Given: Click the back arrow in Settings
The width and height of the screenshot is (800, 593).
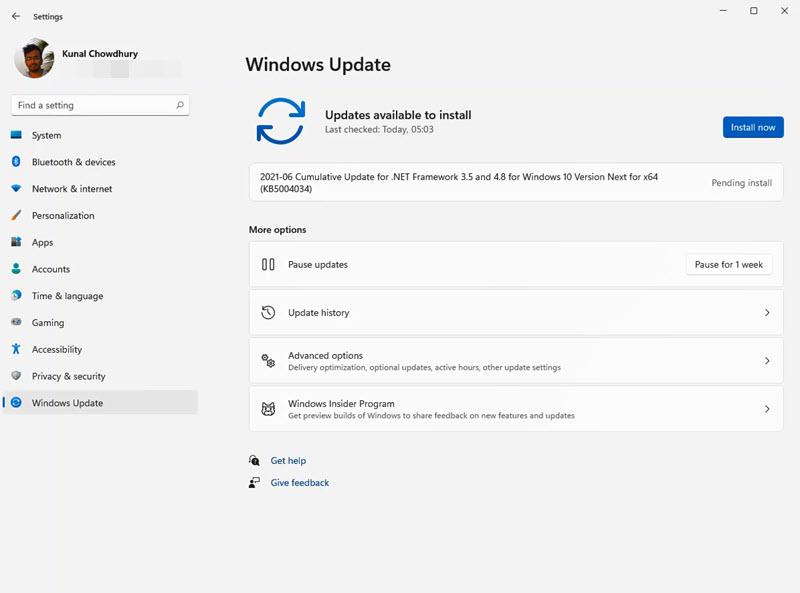Looking at the screenshot, I should point(16,16).
